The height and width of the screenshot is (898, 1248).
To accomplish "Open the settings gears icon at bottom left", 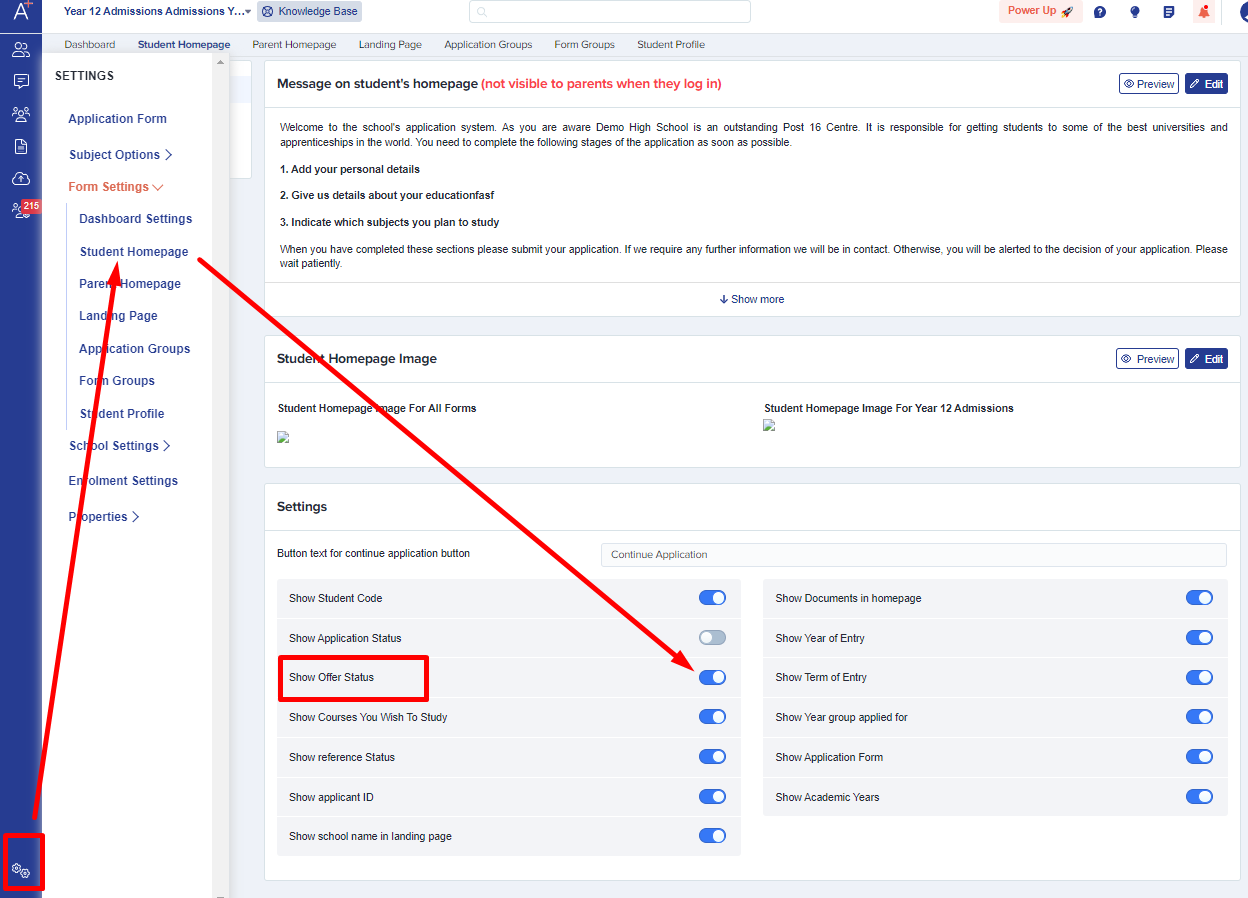I will [21, 870].
